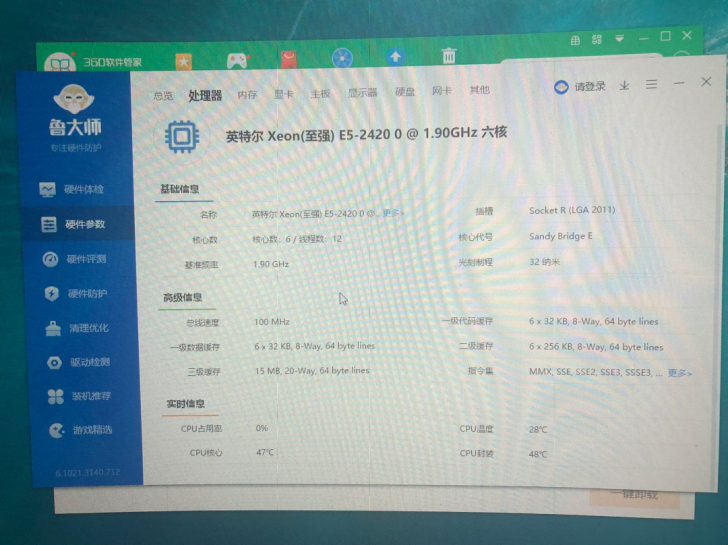This screenshot has height=545, width=728.
Task: Open 硬件体检 in Lu Master sidebar
Action: (72, 189)
